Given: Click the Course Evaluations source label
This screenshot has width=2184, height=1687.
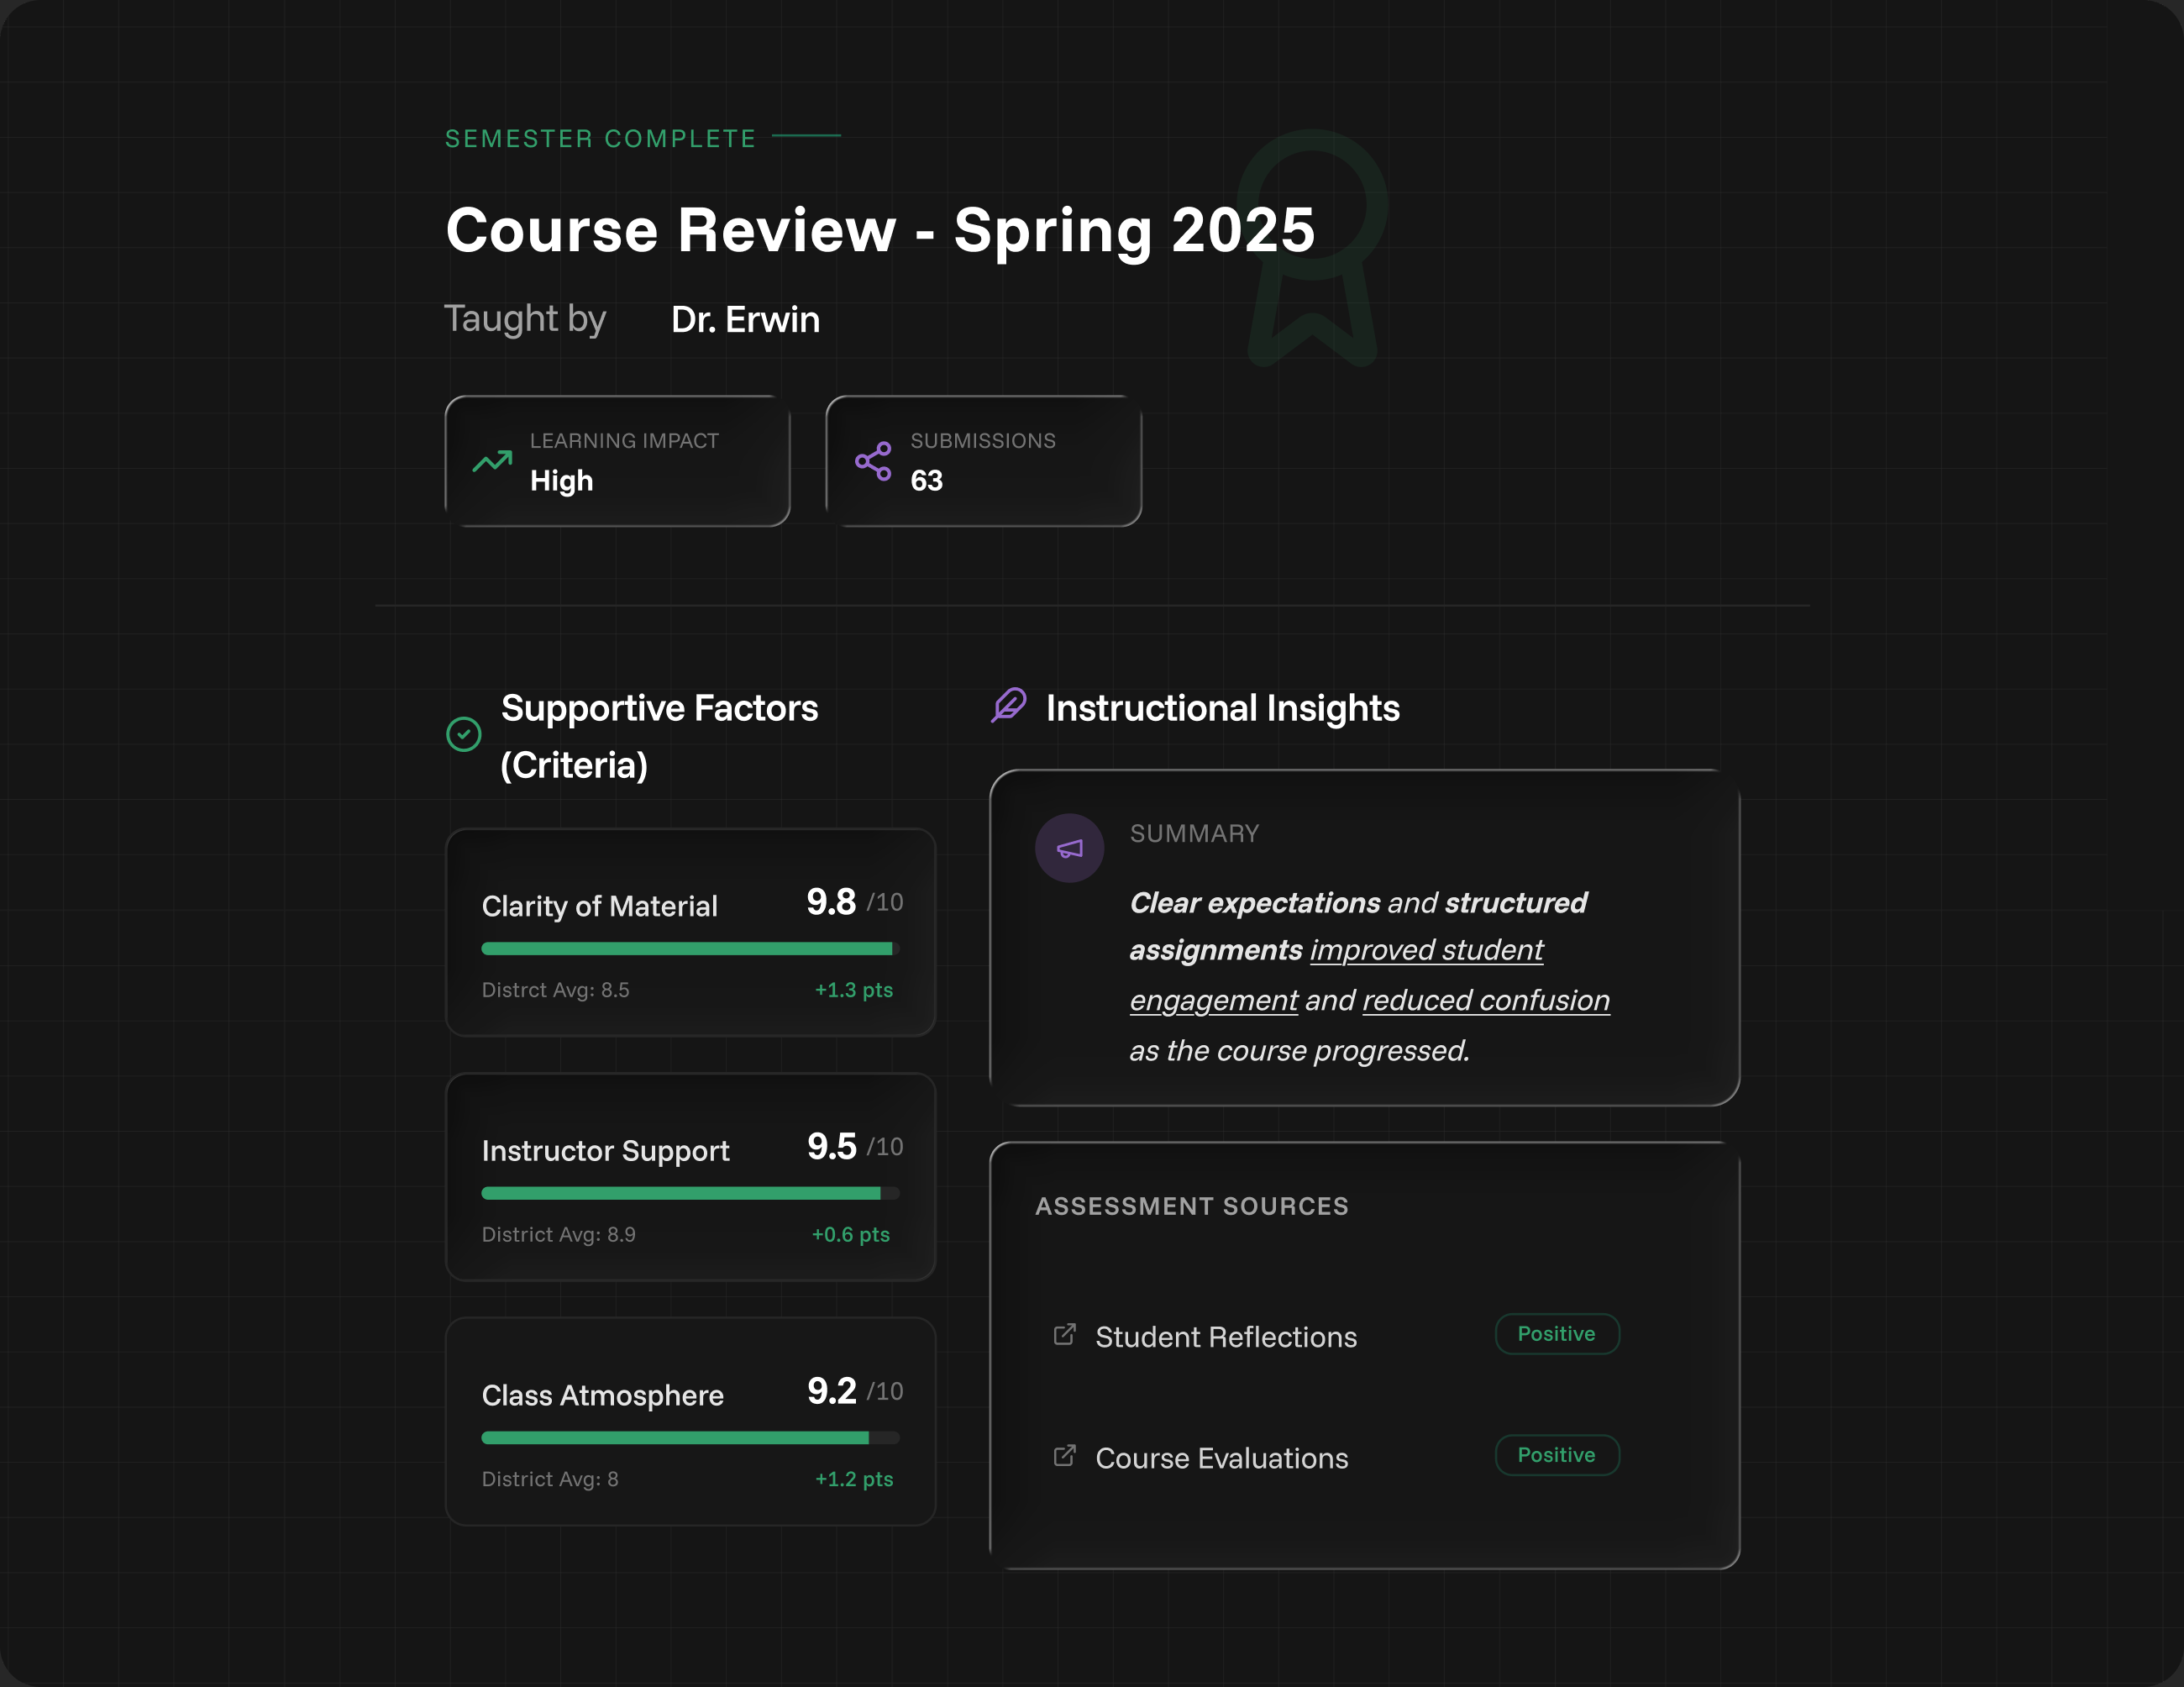Looking at the screenshot, I should (1221, 1458).
